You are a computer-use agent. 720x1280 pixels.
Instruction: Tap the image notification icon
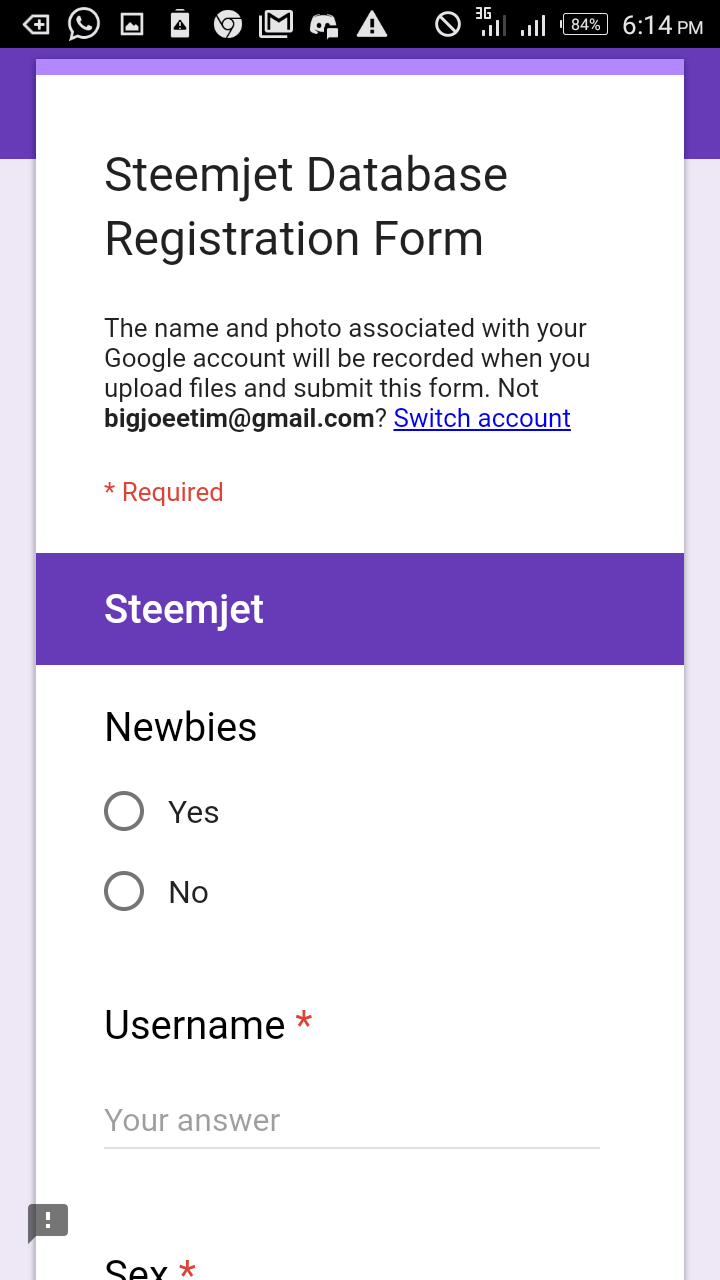(132, 25)
